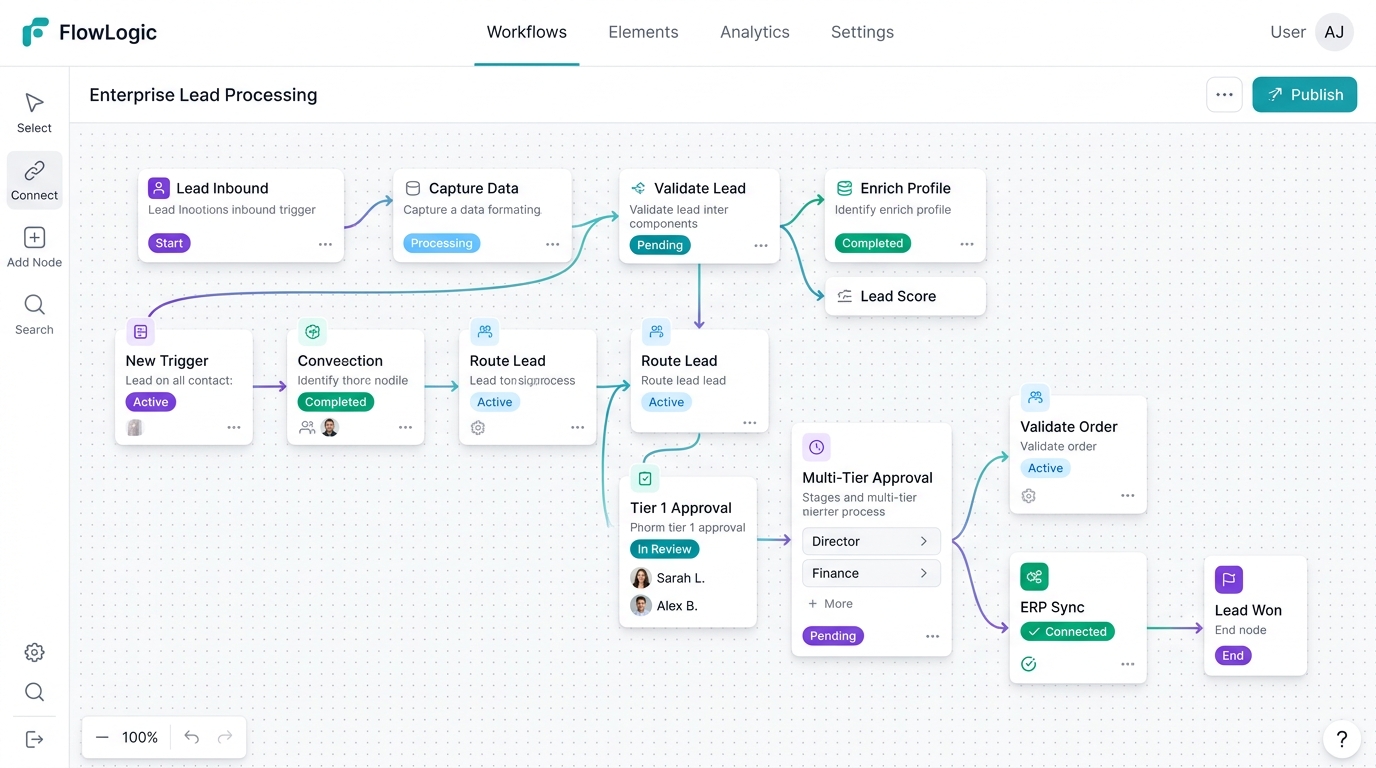
Task: Click the clock icon on Multi-Tier Approval
Action: point(816,447)
